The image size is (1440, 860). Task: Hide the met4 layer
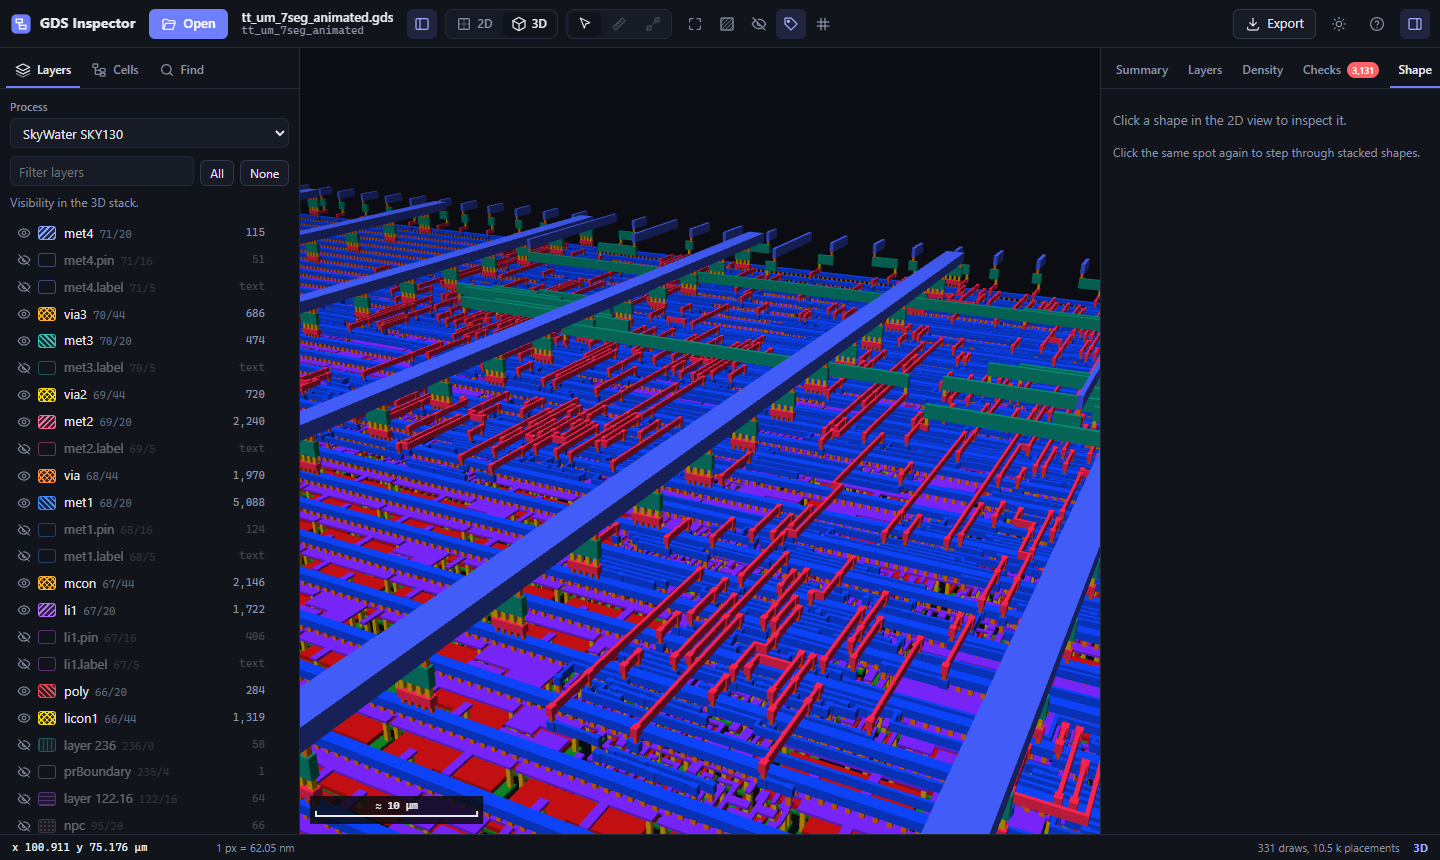pyautogui.click(x=24, y=233)
